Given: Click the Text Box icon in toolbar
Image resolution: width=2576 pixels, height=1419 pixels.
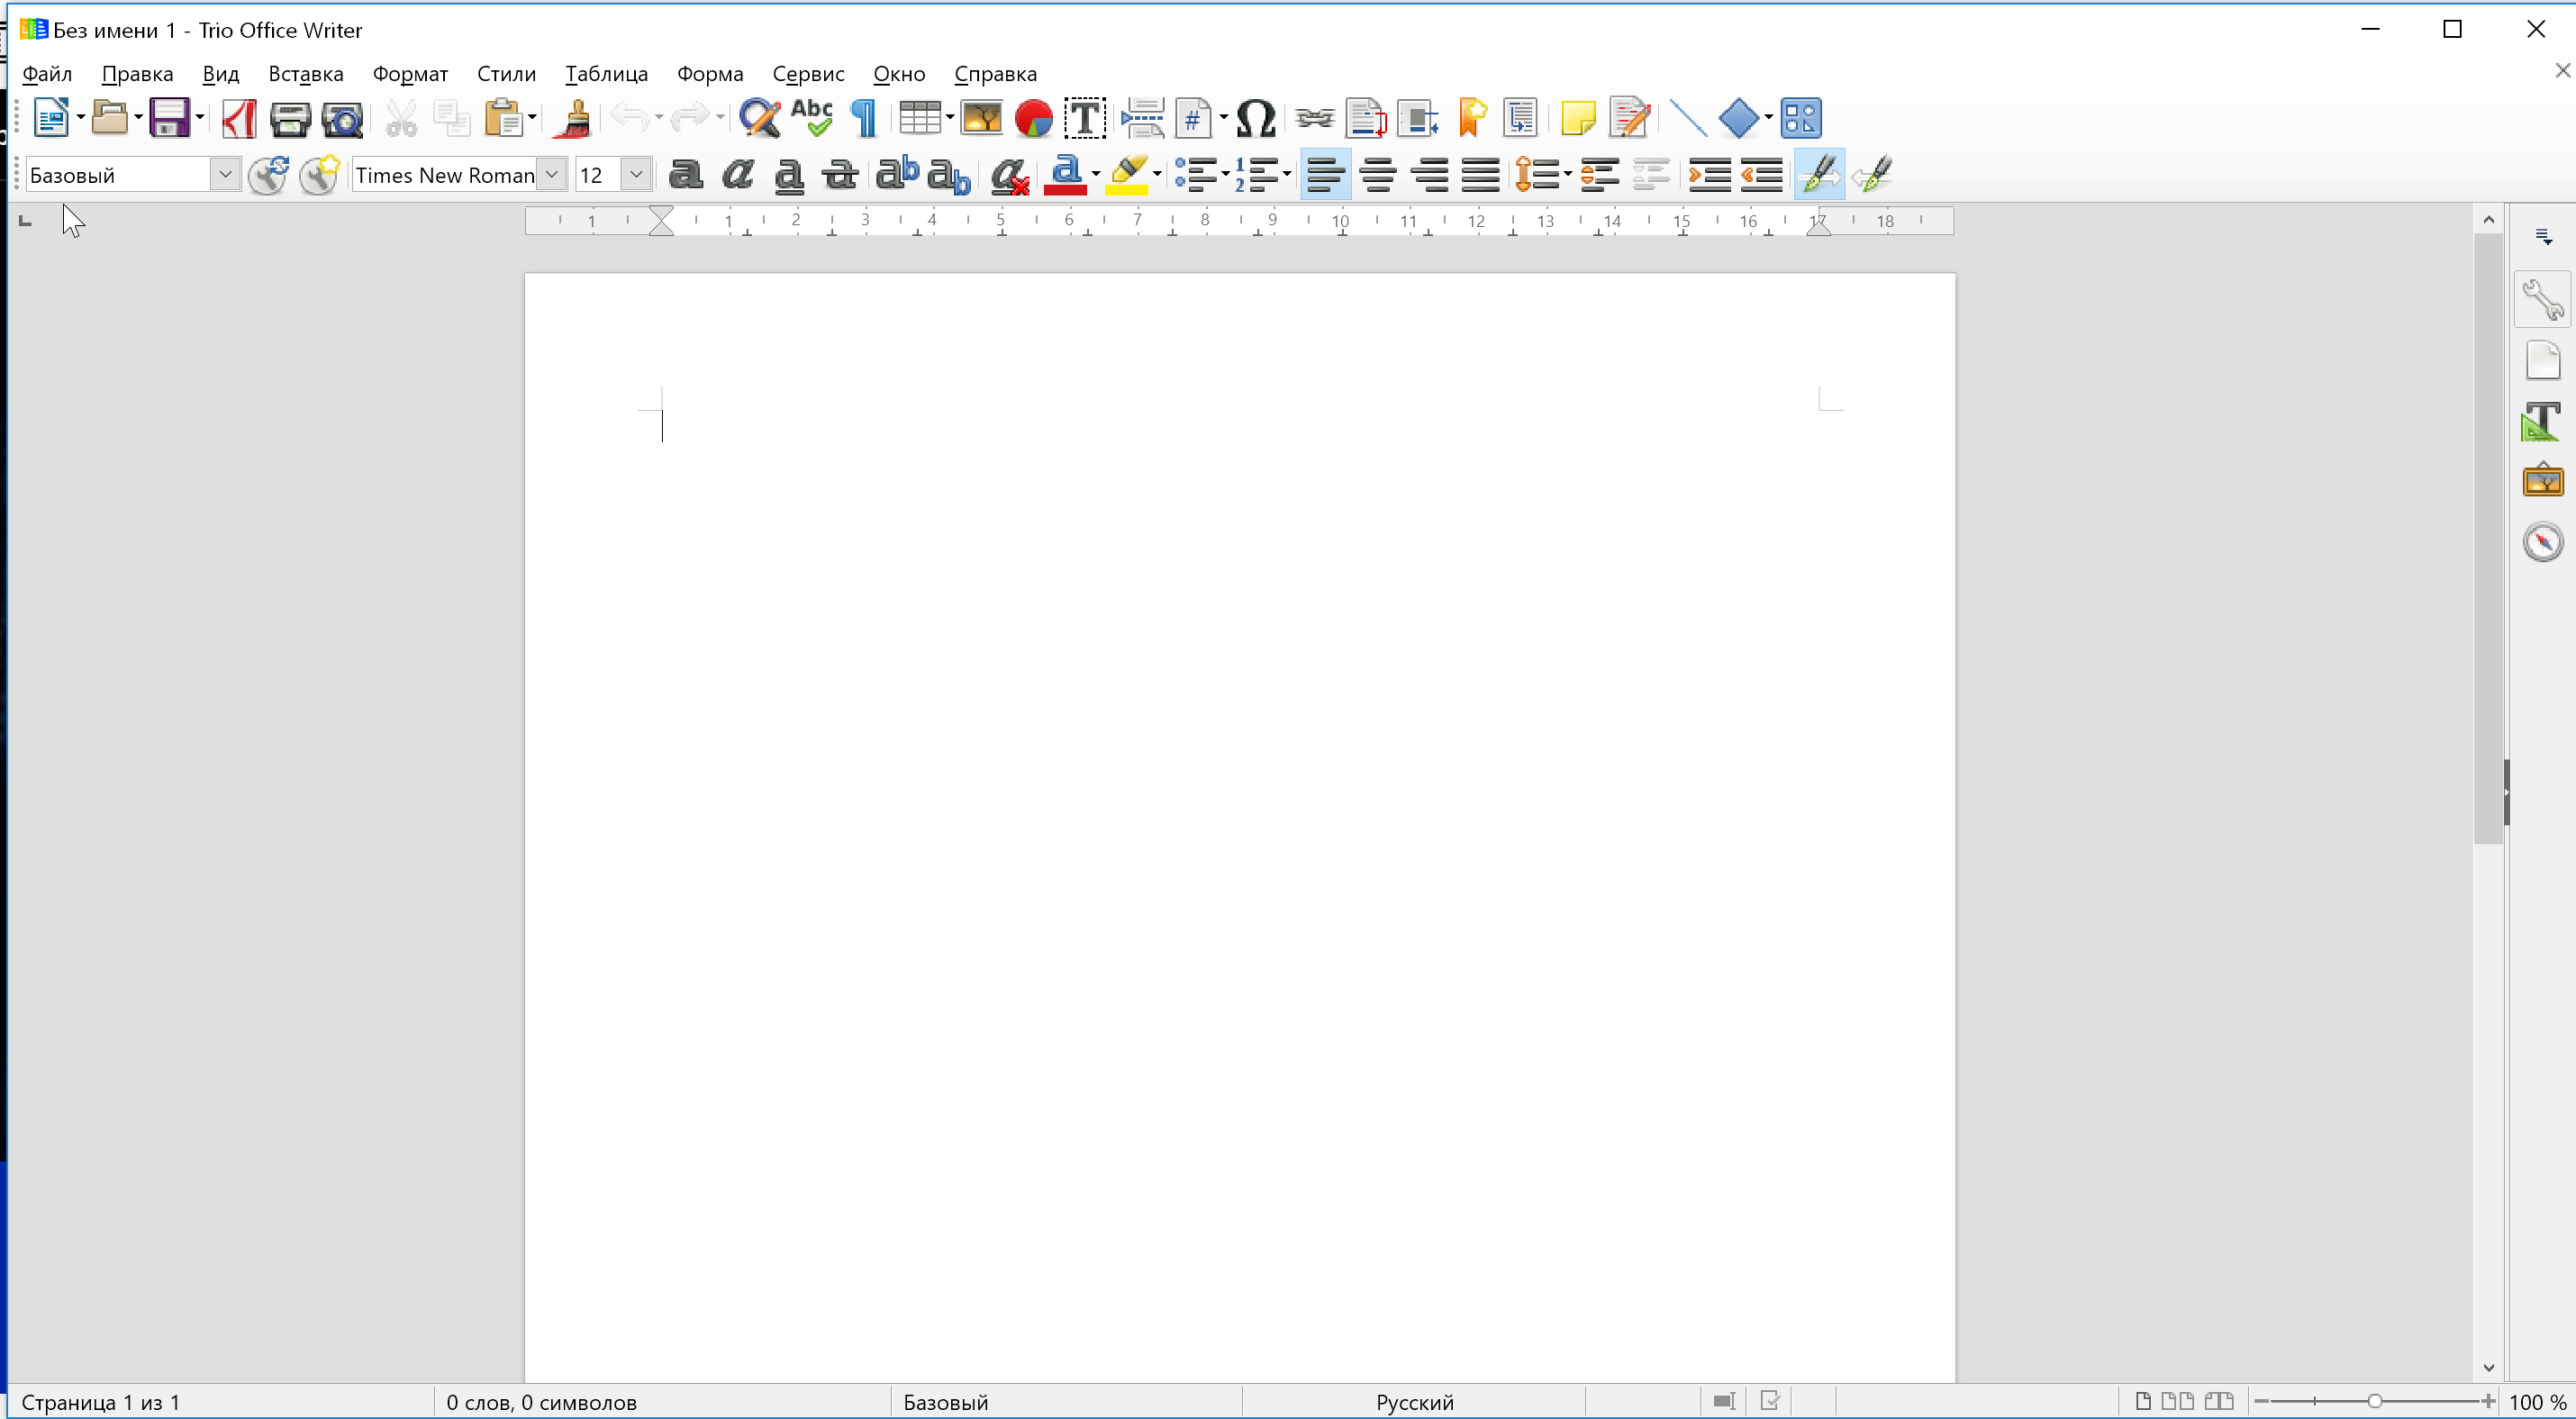Looking at the screenshot, I should 1084,117.
